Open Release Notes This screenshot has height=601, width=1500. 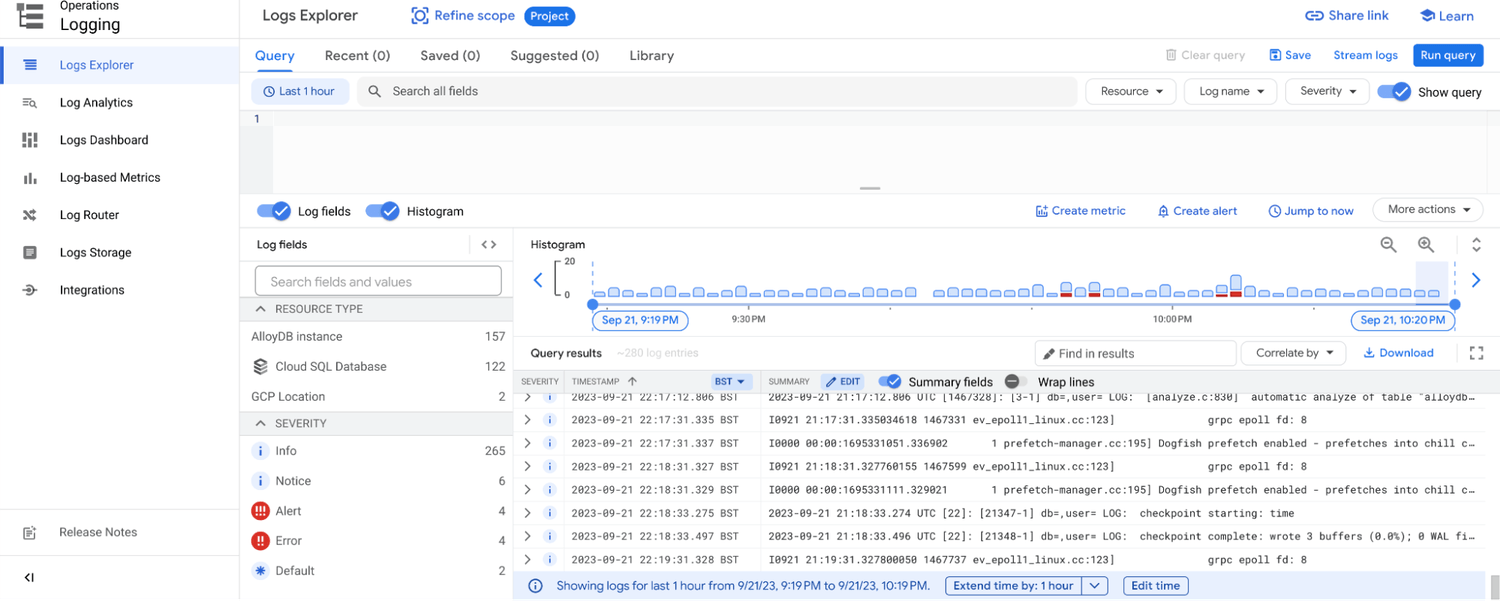98,532
